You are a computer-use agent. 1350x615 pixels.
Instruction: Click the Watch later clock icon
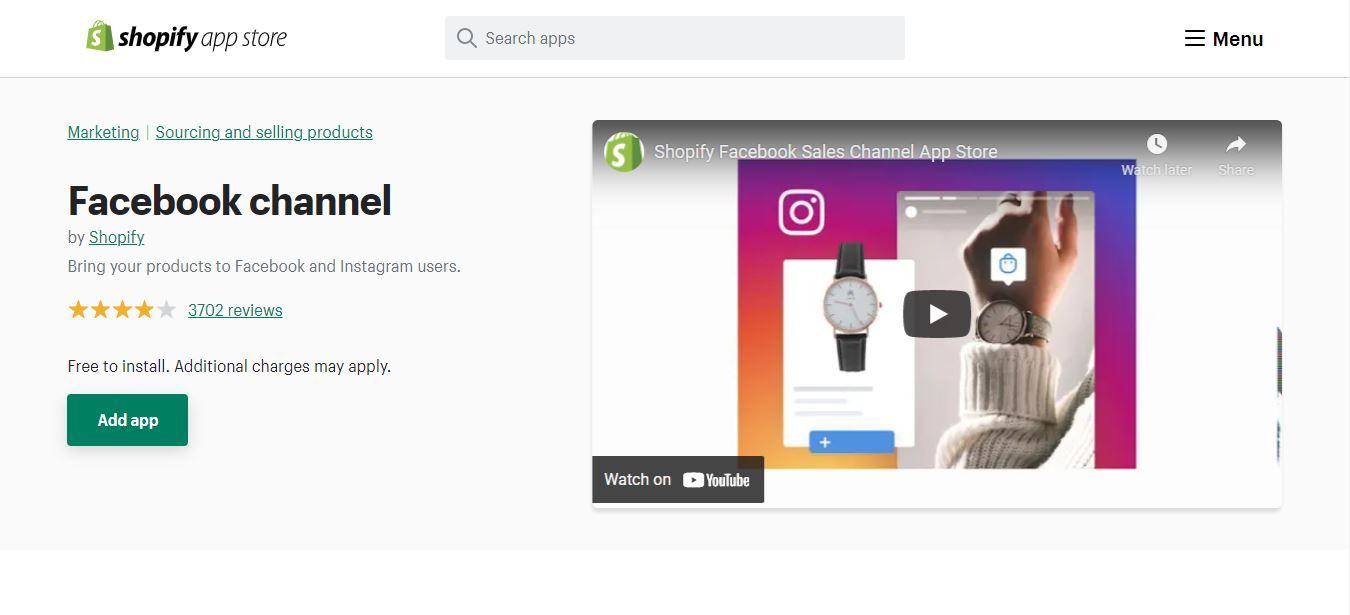click(x=1156, y=144)
